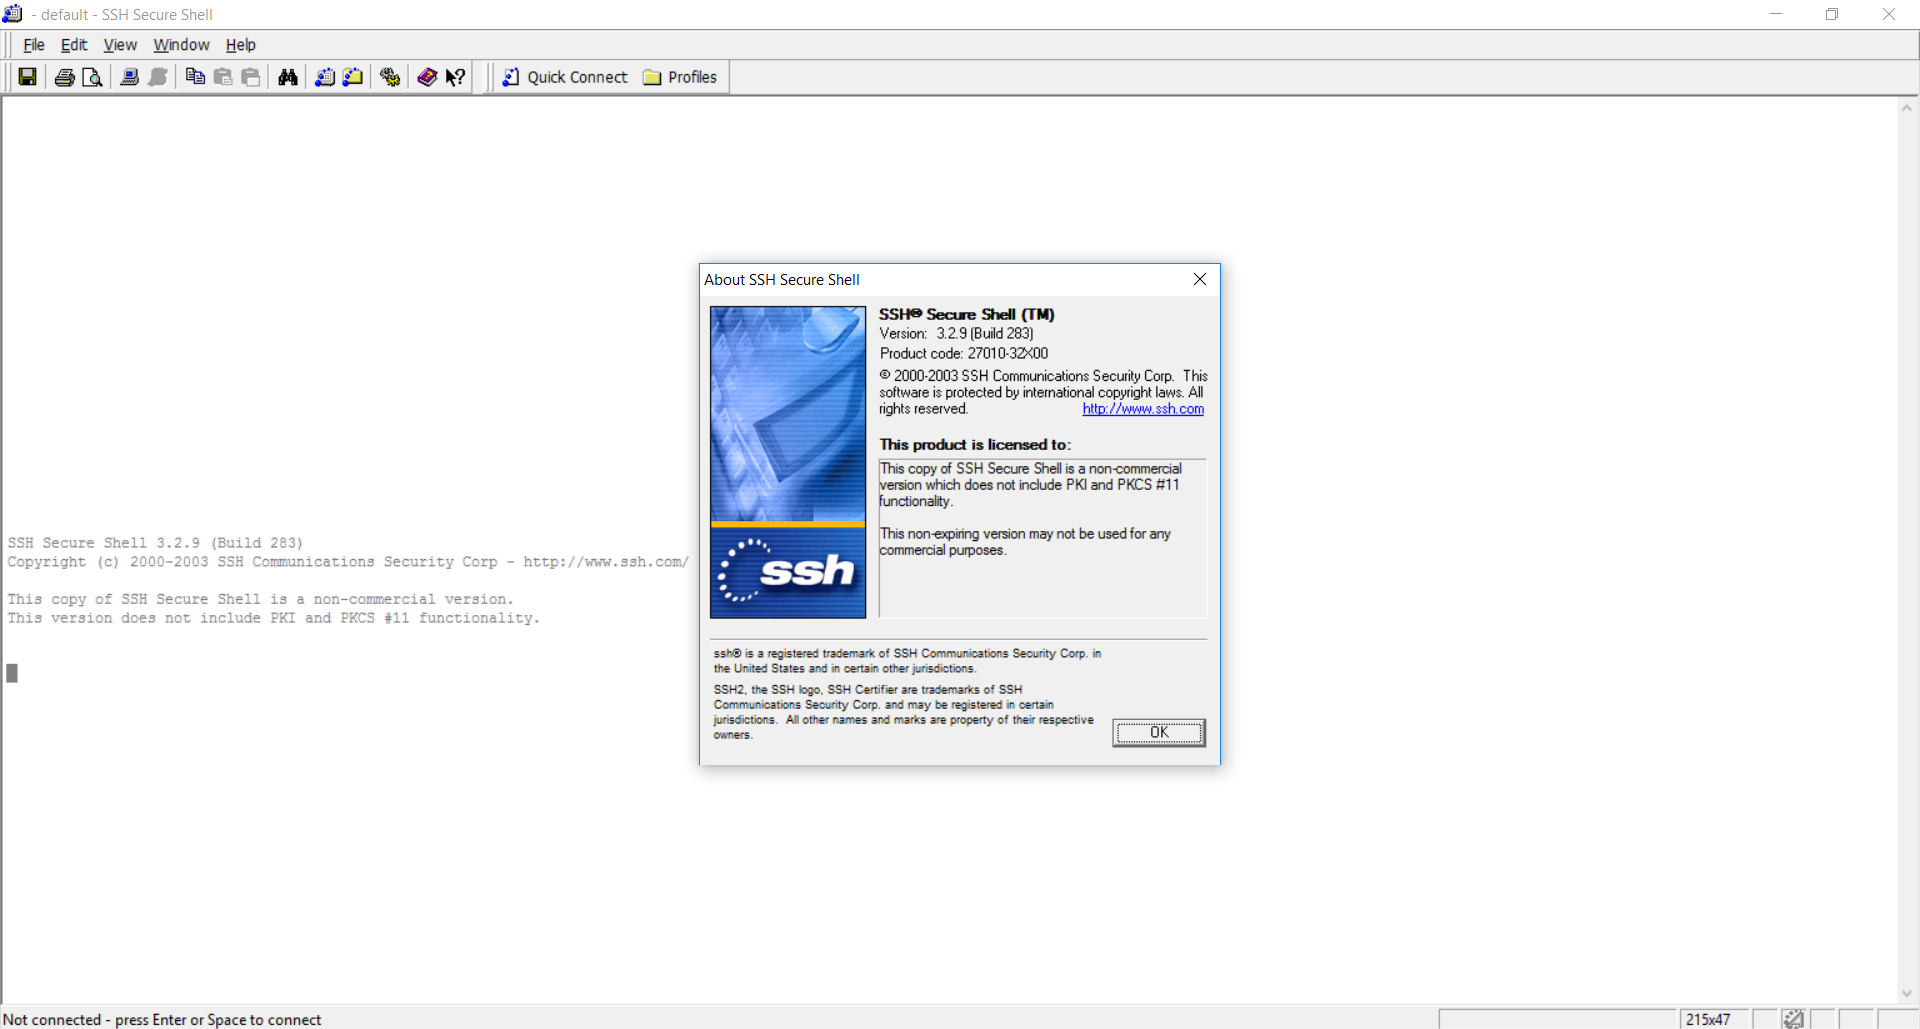Image resolution: width=1920 pixels, height=1029 pixels.
Task: Click the status bar connection icon
Action: click(1793, 1019)
